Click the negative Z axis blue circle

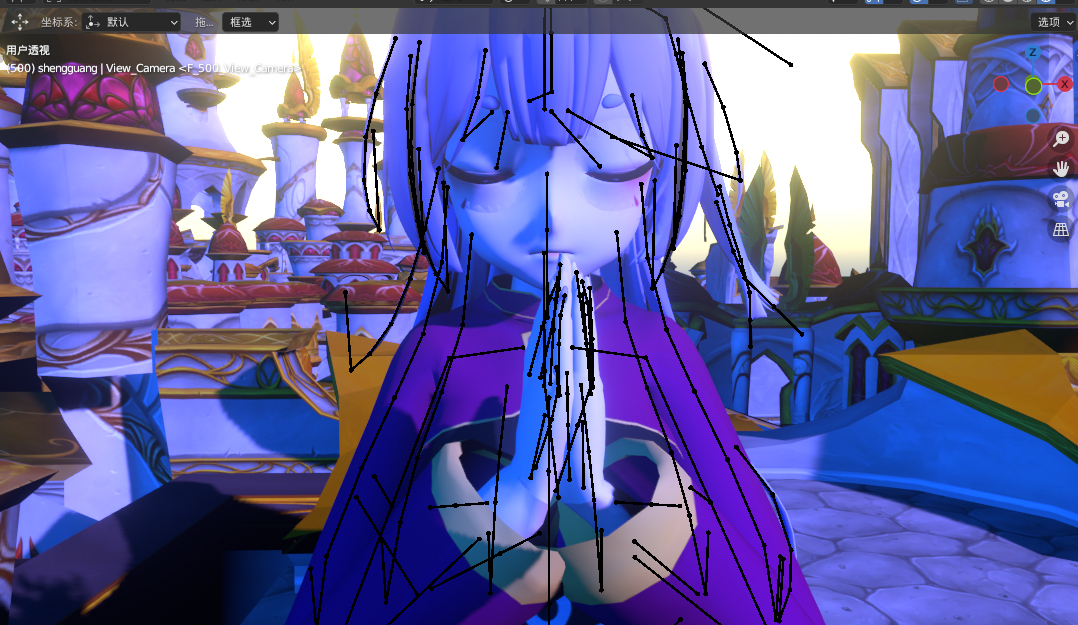pyautogui.click(x=1033, y=116)
